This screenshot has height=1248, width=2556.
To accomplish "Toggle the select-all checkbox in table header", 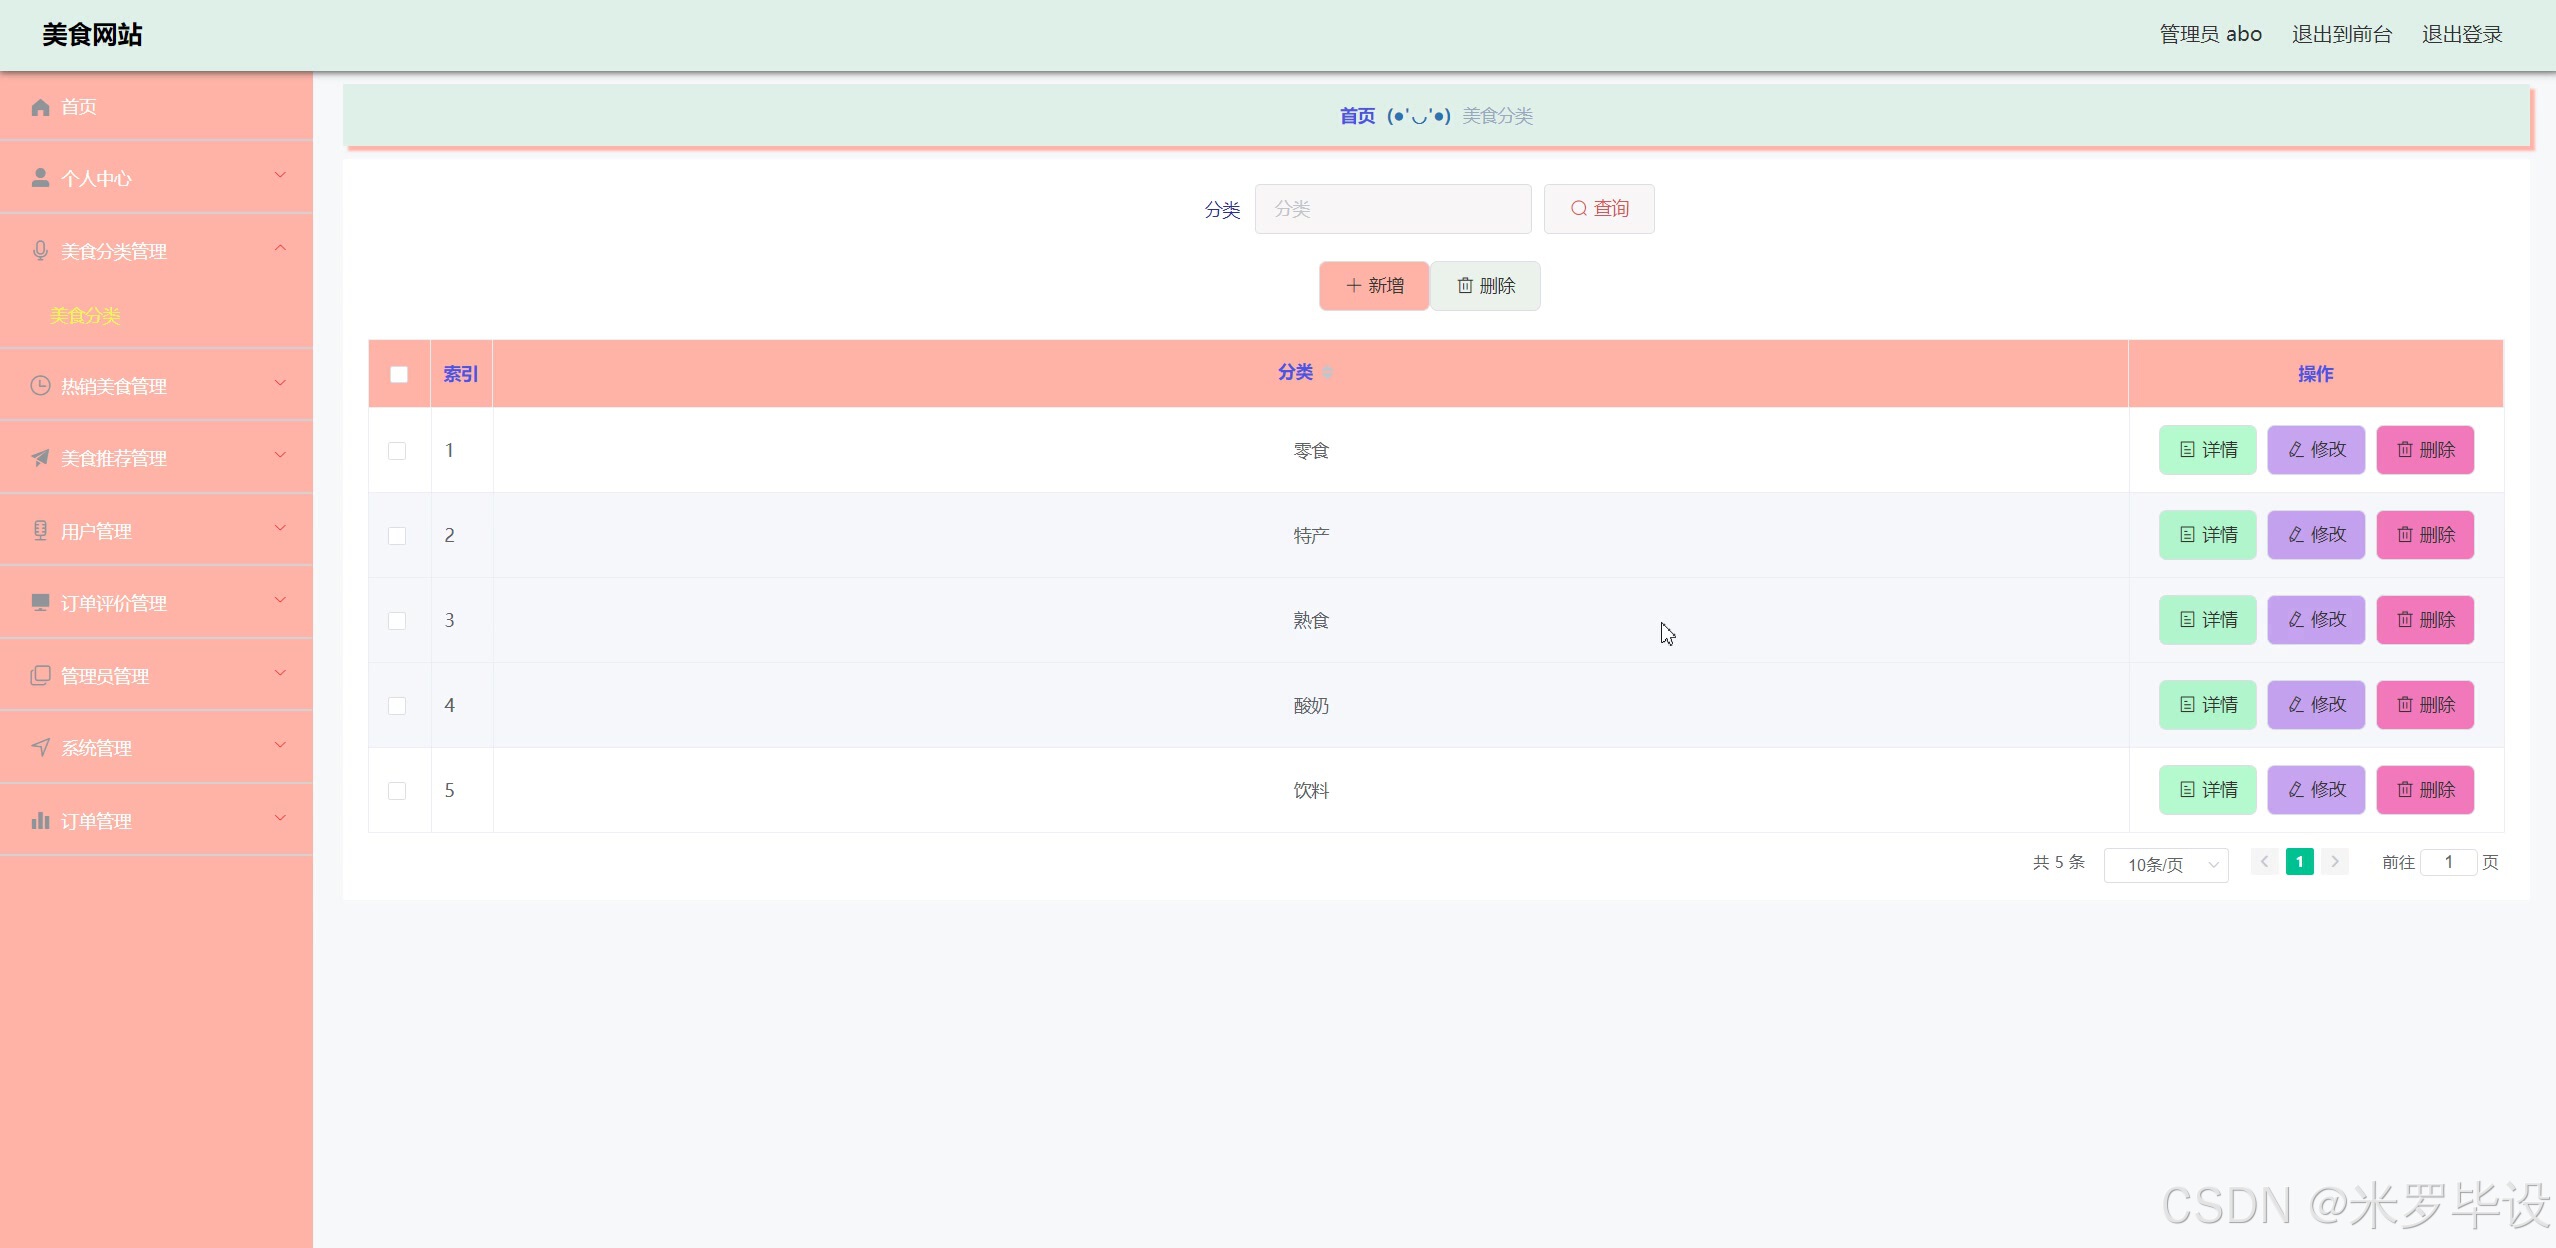I will (x=399, y=374).
